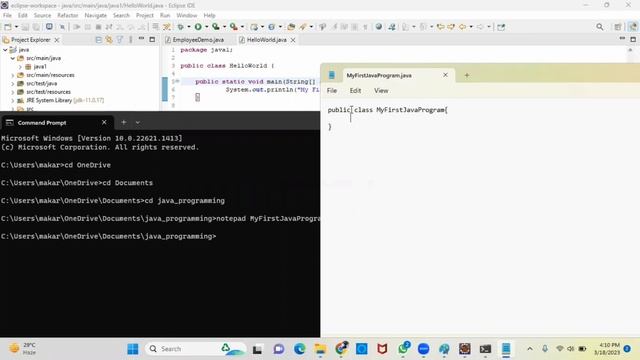This screenshot has height=360, width=640.
Task: Open the Eclipse Navigate menu
Action: (x=96, y=16)
